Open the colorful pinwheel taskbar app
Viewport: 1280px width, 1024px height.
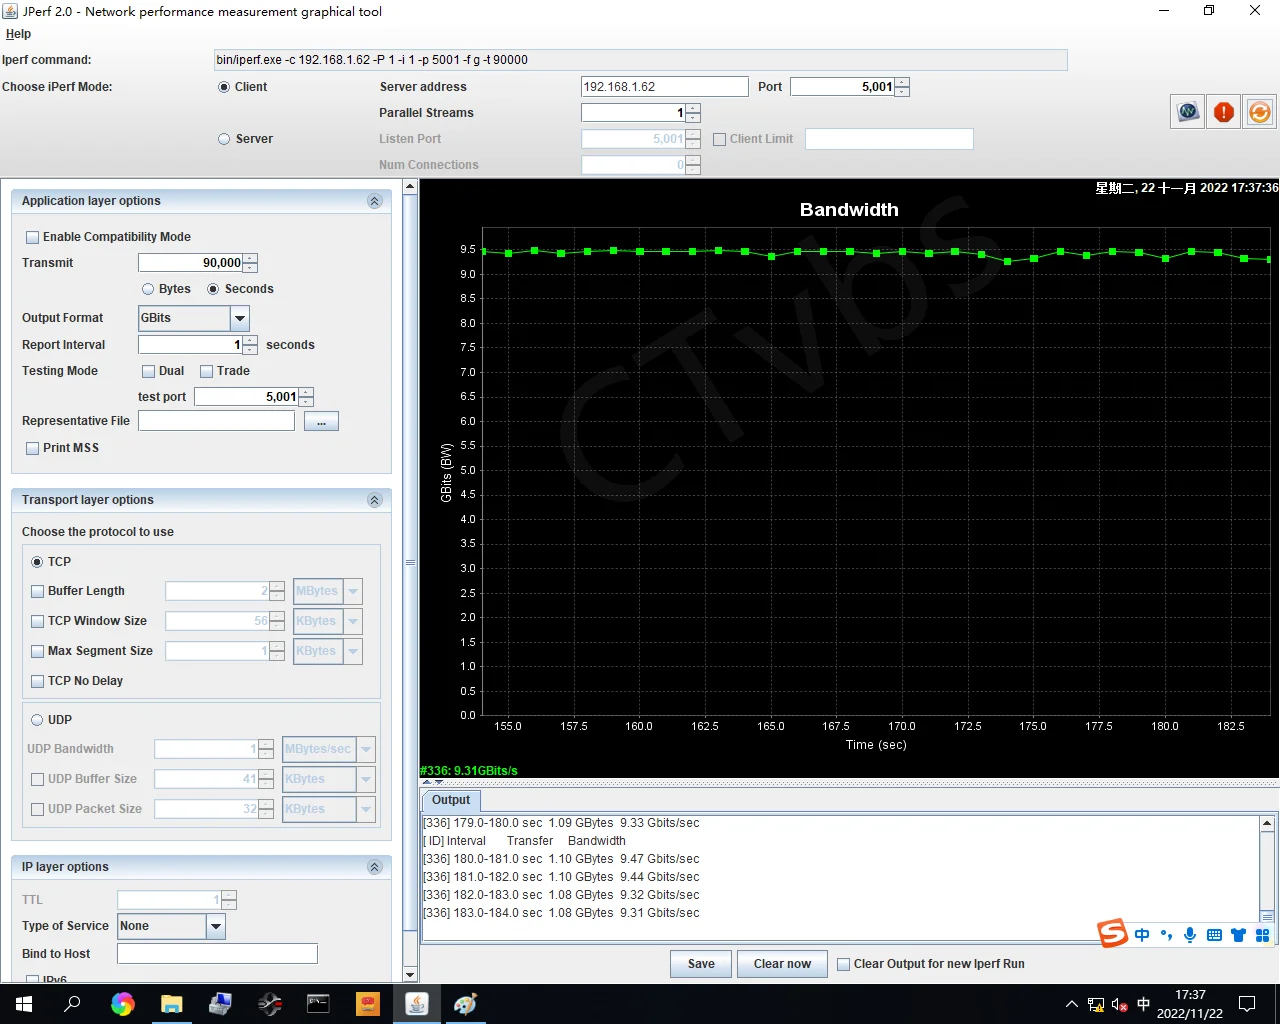pyautogui.click(x=123, y=1004)
